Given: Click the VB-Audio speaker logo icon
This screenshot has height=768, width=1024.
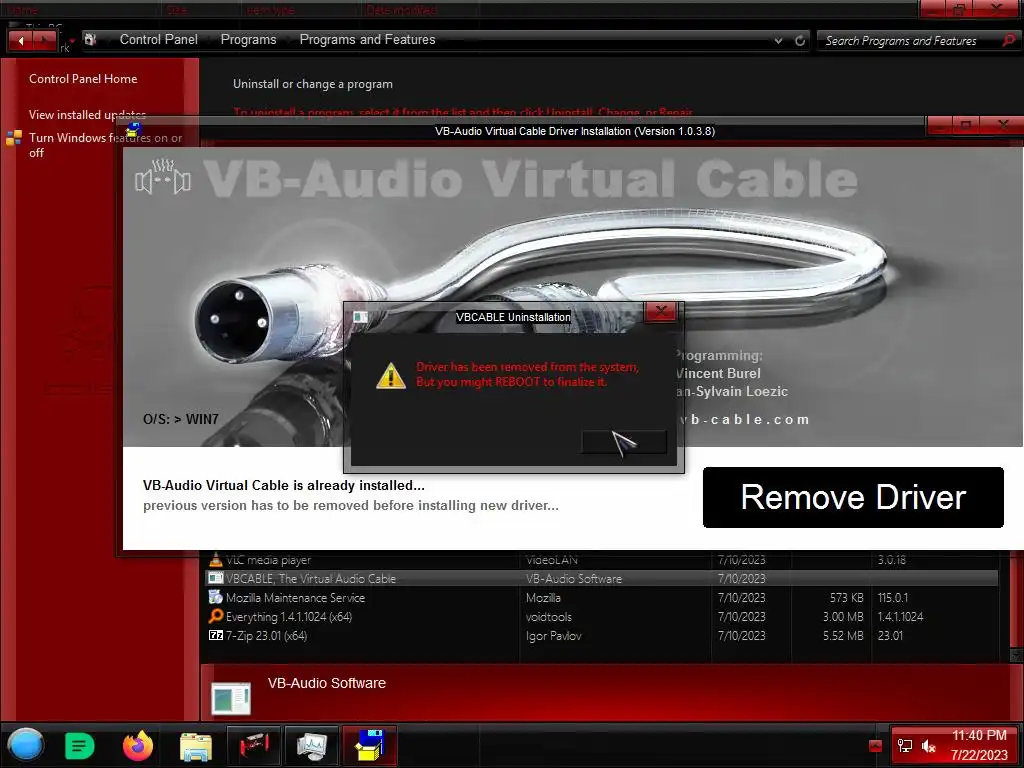Looking at the screenshot, I should pos(163,177).
